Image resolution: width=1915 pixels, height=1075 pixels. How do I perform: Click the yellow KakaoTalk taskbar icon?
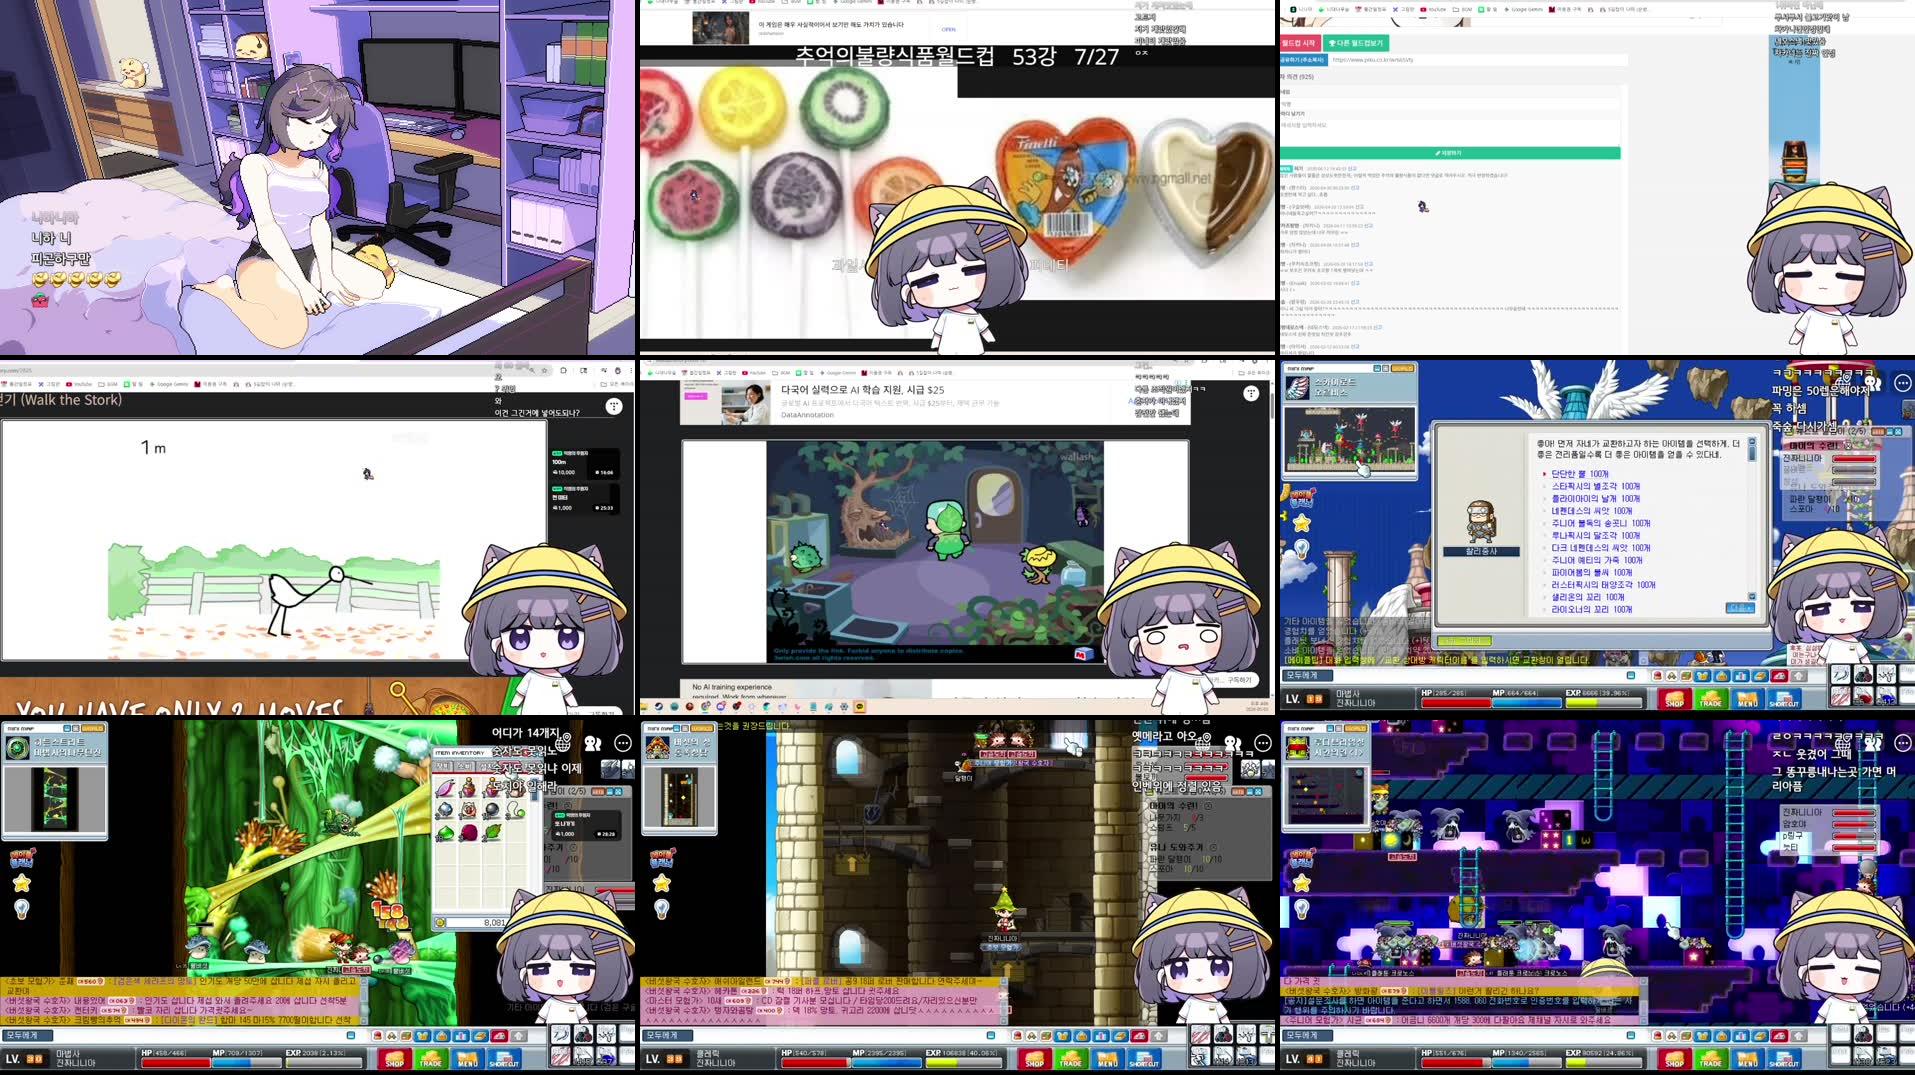[860, 707]
